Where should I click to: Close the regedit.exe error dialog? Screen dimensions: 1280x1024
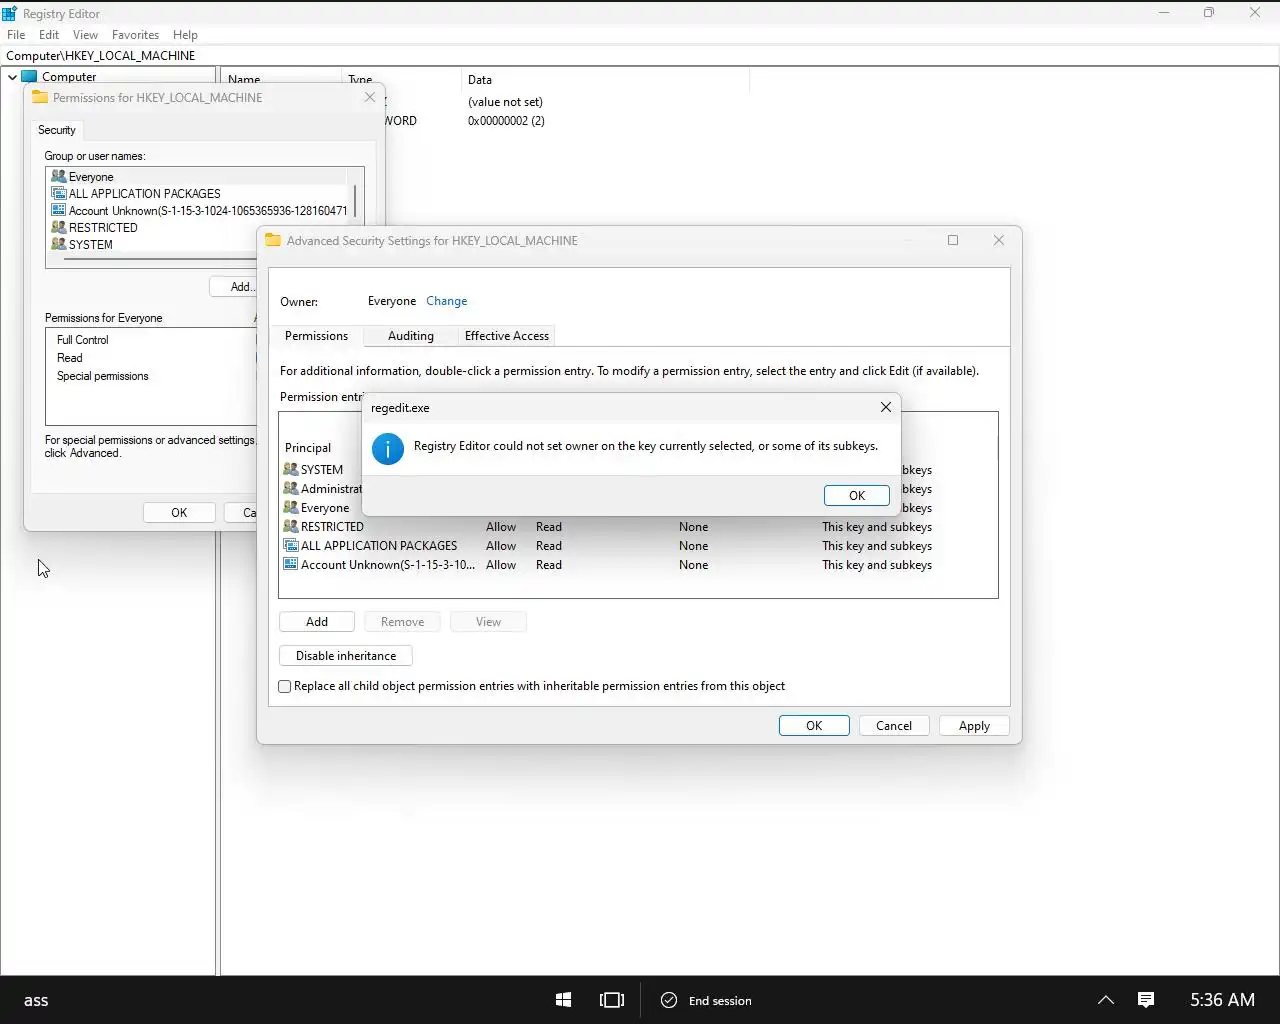885,407
